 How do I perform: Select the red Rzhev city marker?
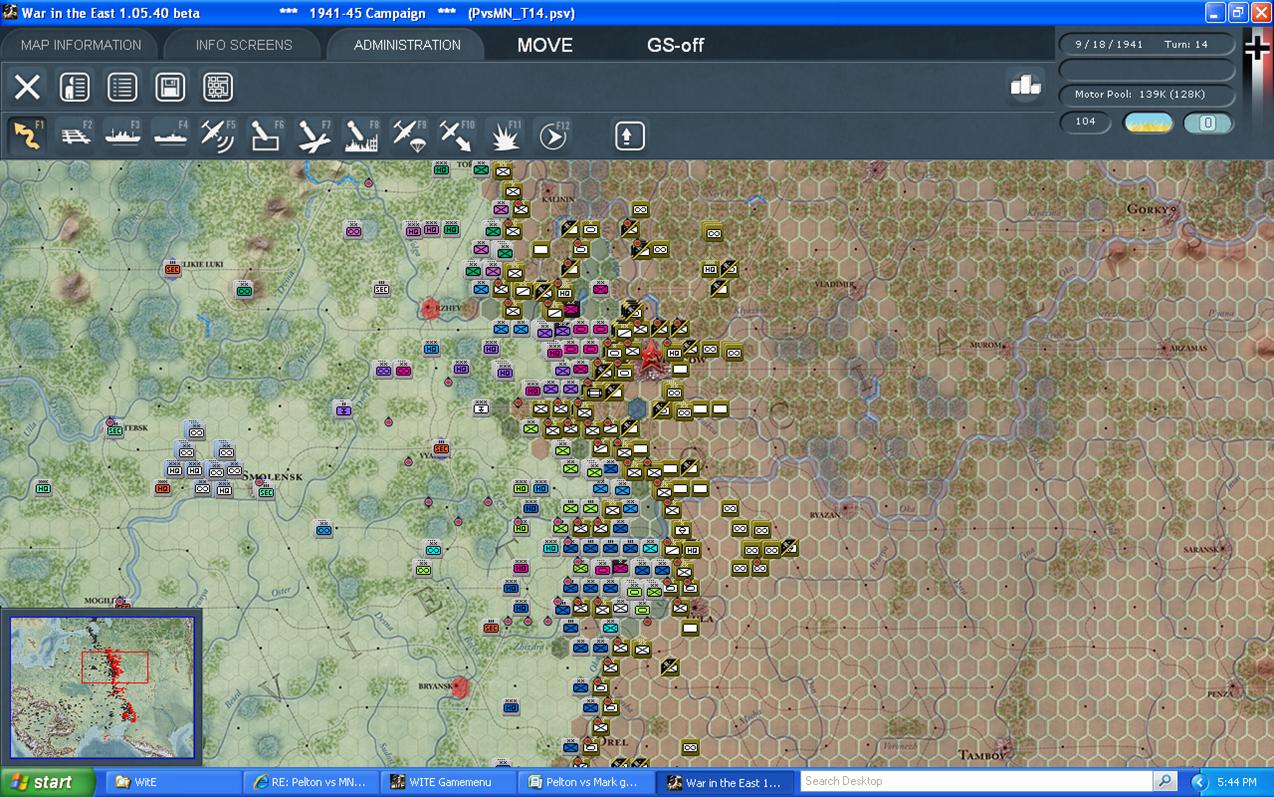(x=431, y=308)
